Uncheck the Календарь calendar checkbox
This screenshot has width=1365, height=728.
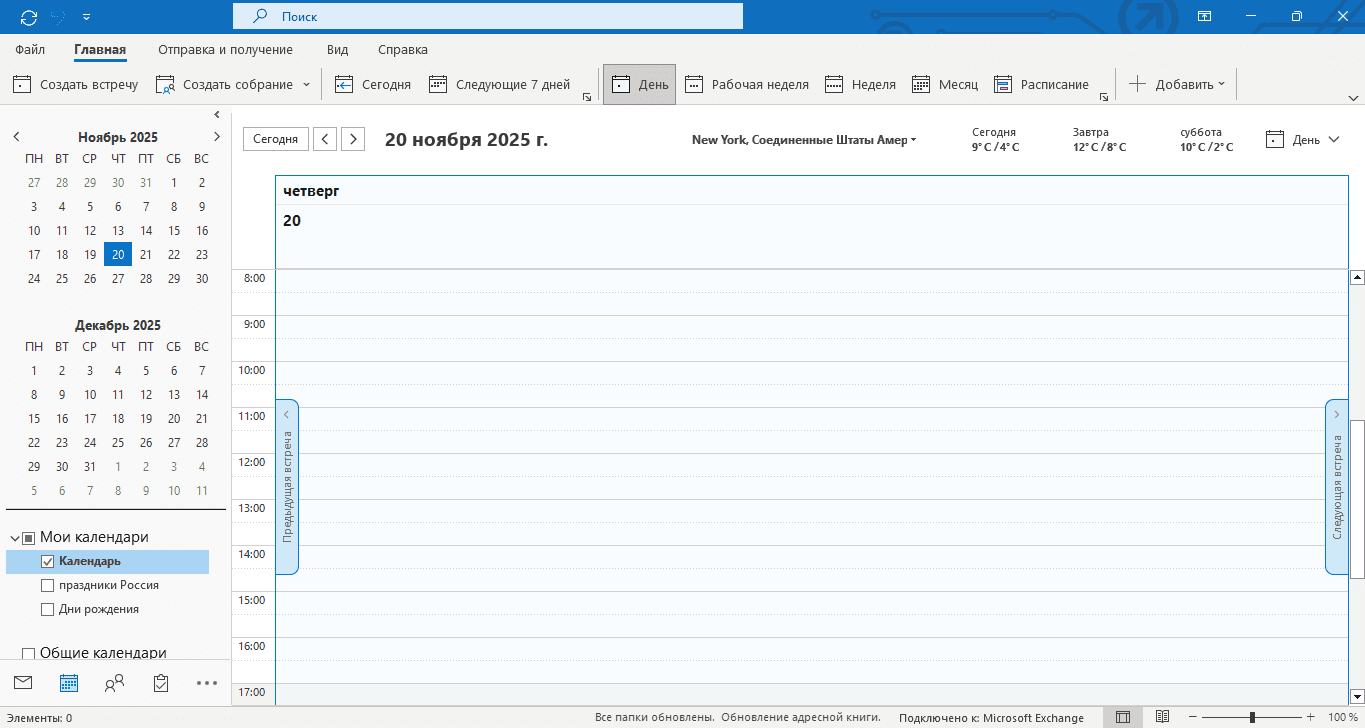47,562
